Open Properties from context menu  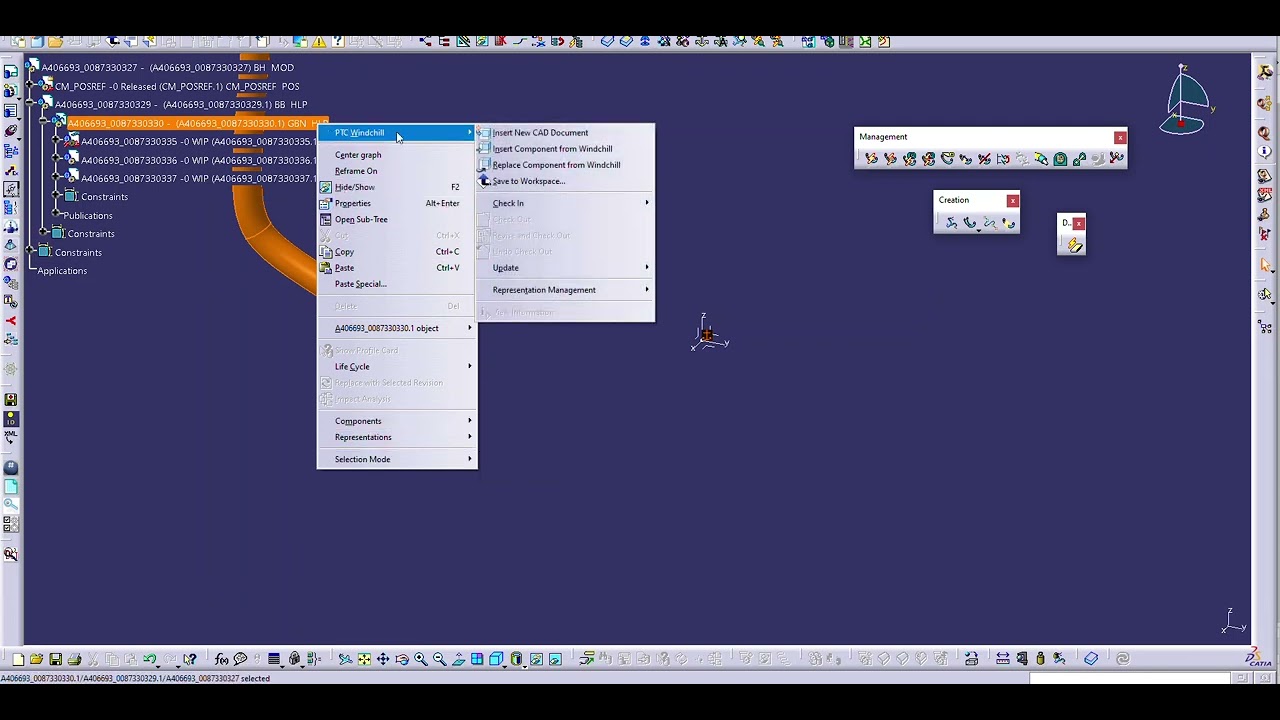tap(397, 203)
